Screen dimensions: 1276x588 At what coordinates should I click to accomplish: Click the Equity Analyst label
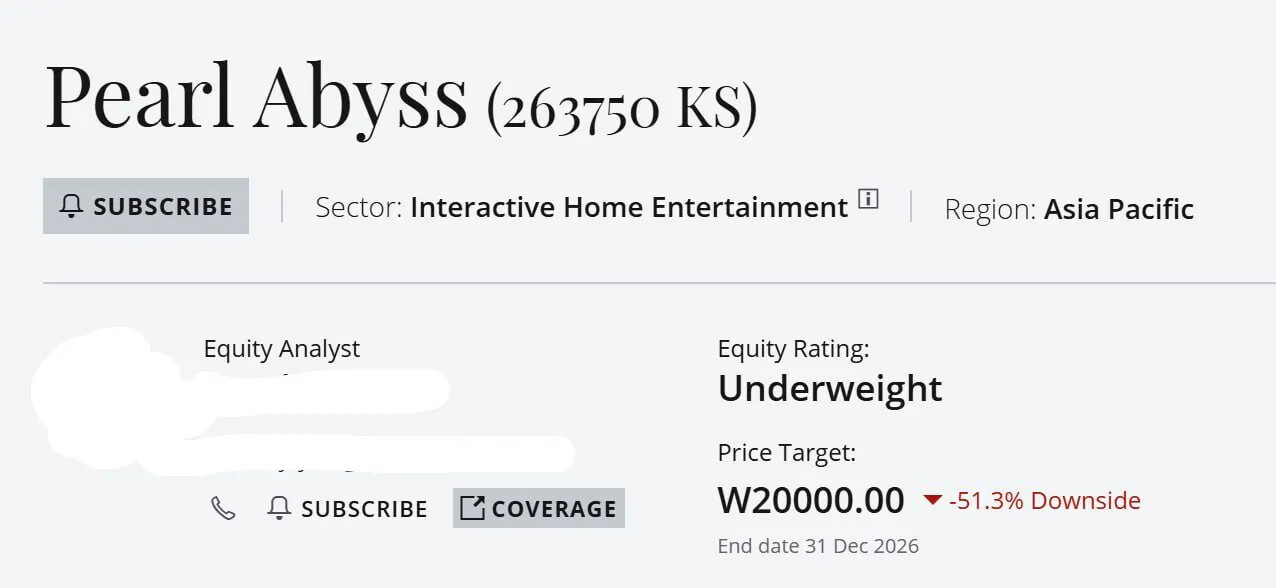point(282,349)
